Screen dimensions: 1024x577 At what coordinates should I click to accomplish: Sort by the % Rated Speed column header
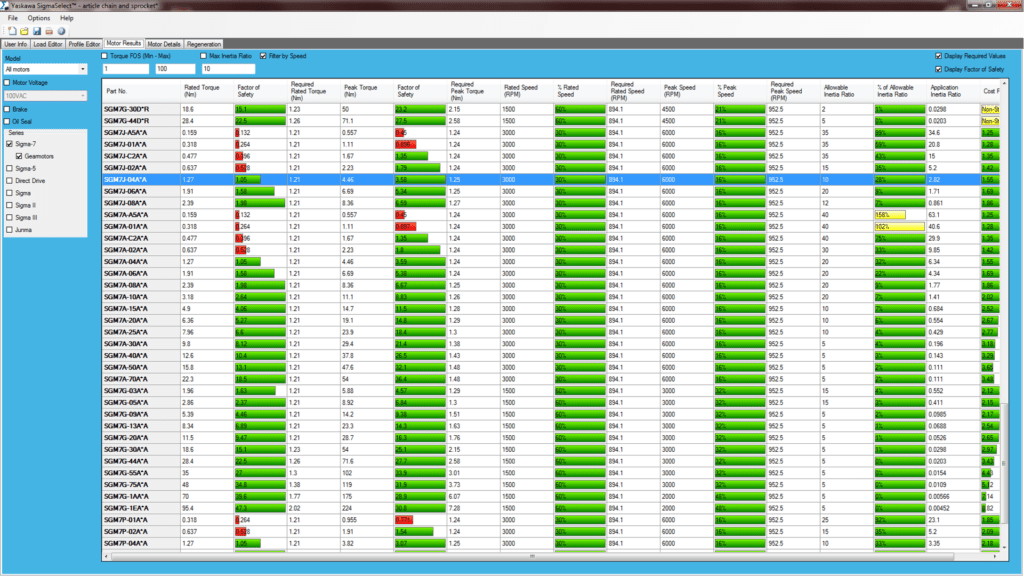[x=581, y=91]
